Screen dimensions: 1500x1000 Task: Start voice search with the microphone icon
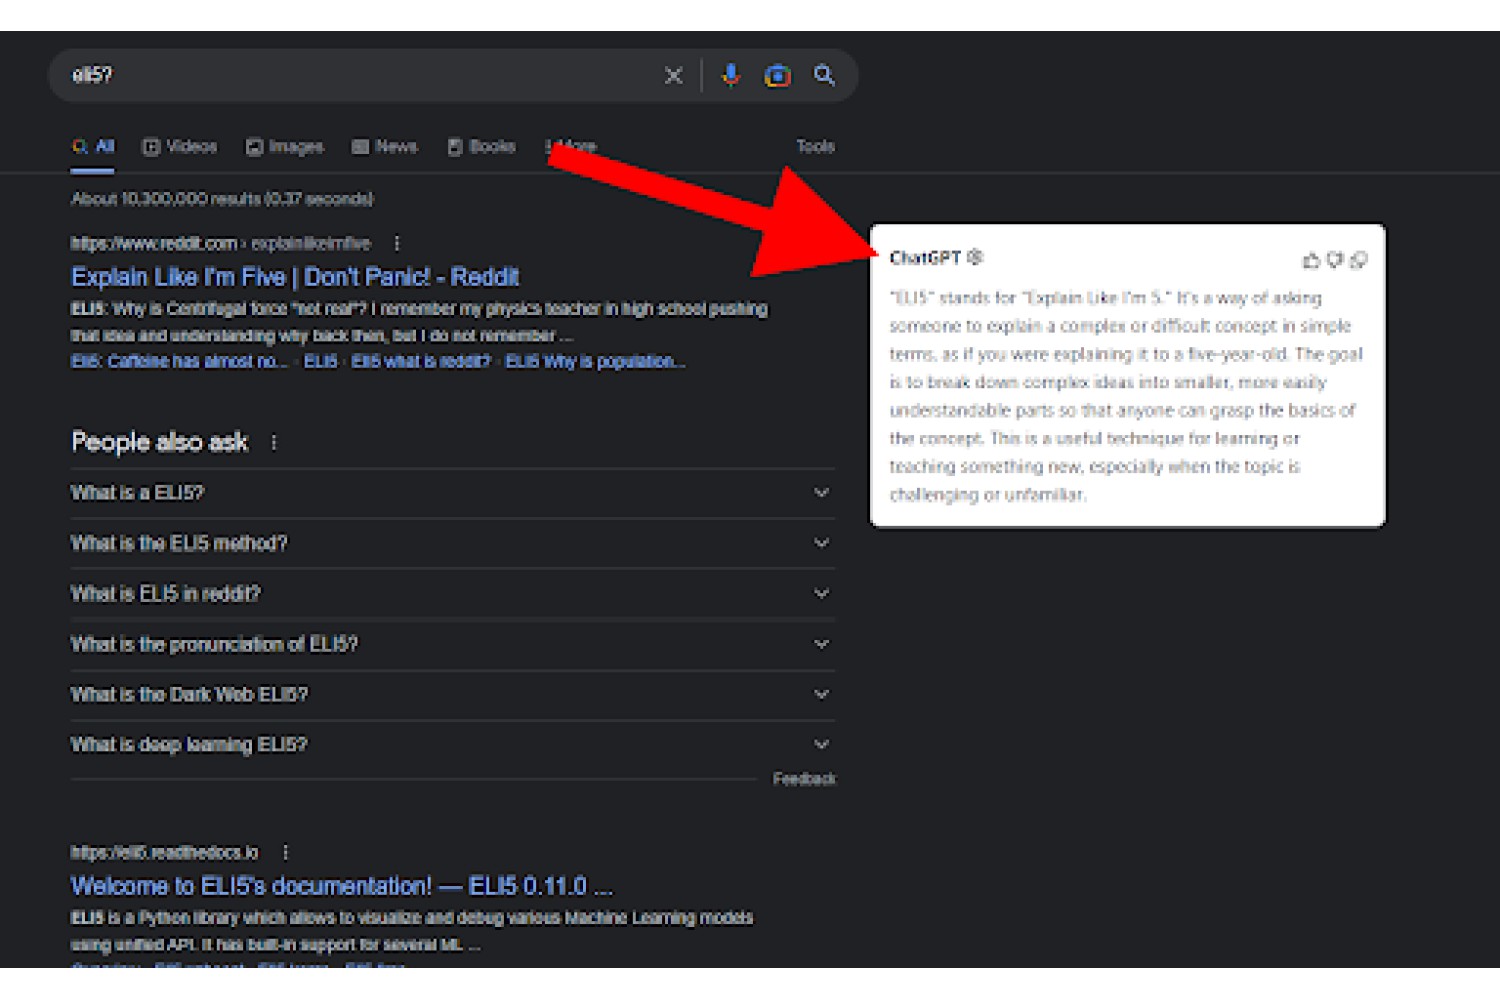(731, 75)
